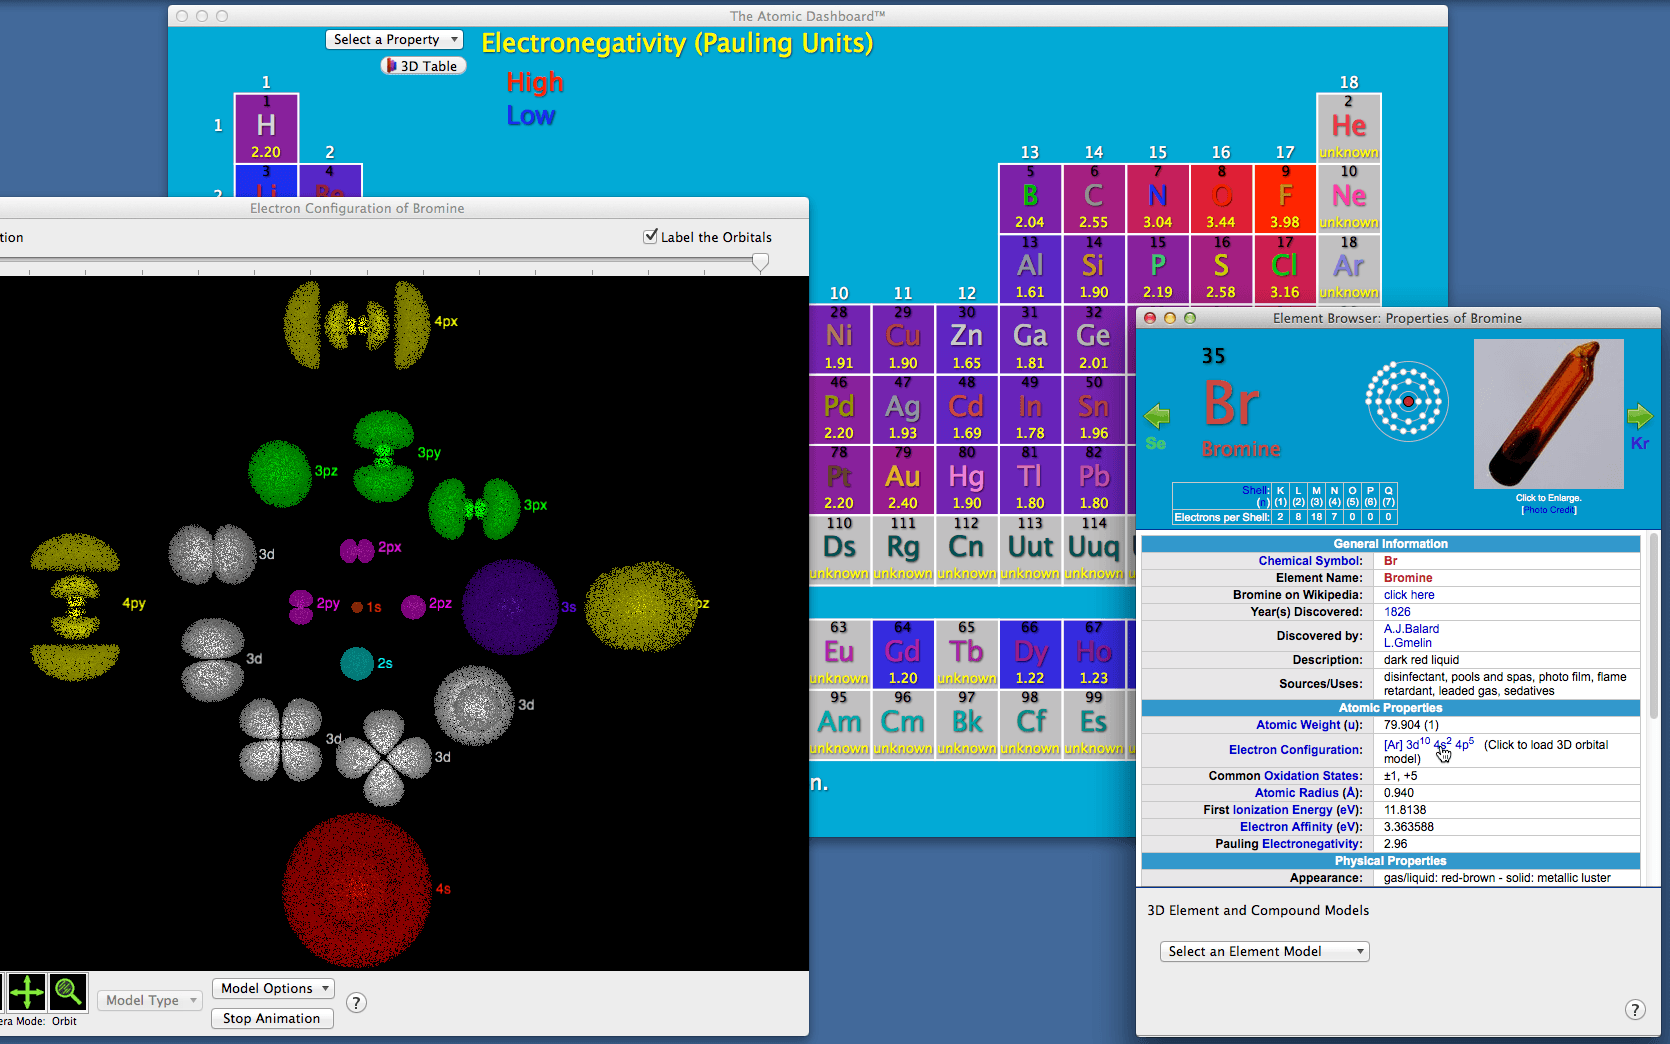The height and width of the screenshot is (1044, 1670).
Task: Enlarge the bromine ampoule photo
Action: pos(1548,414)
